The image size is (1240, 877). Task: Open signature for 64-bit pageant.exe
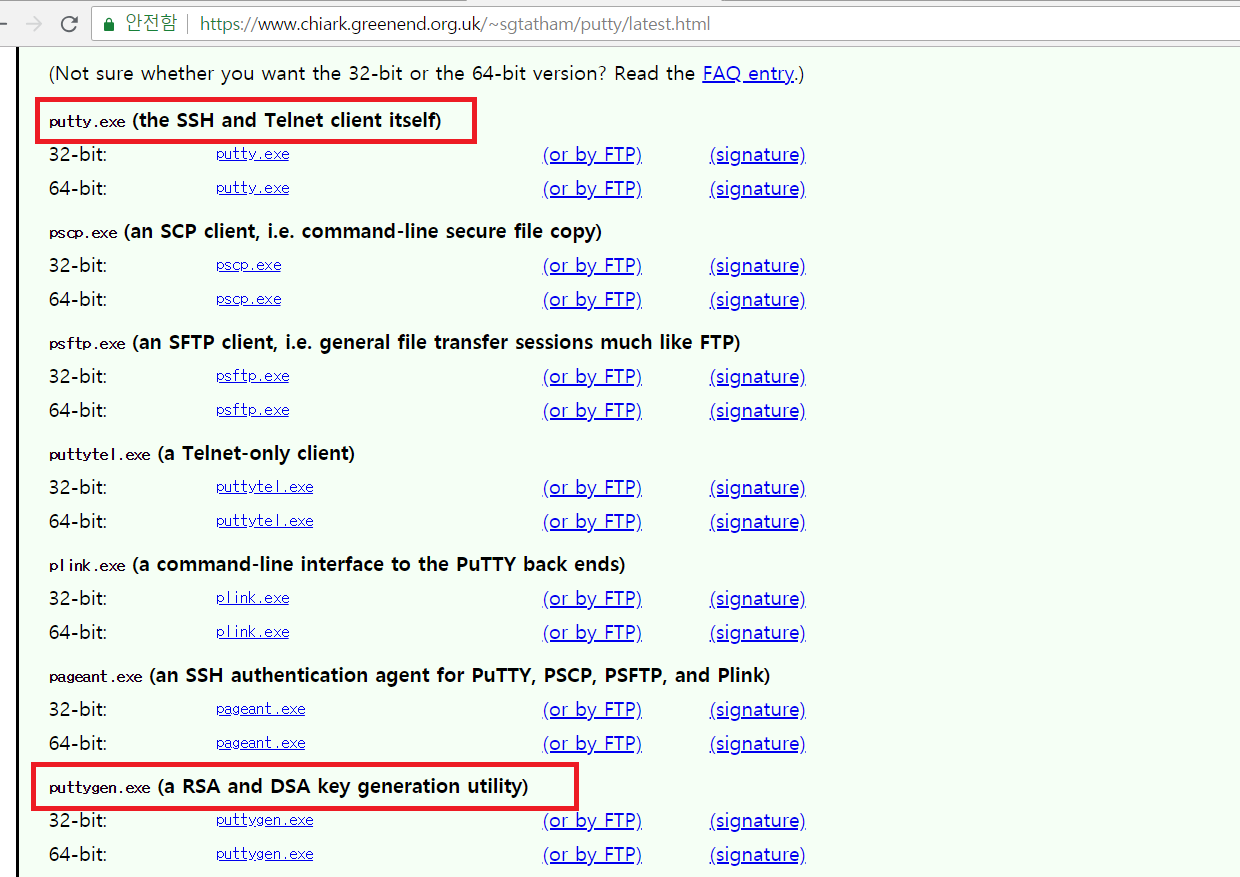click(757, 744)
